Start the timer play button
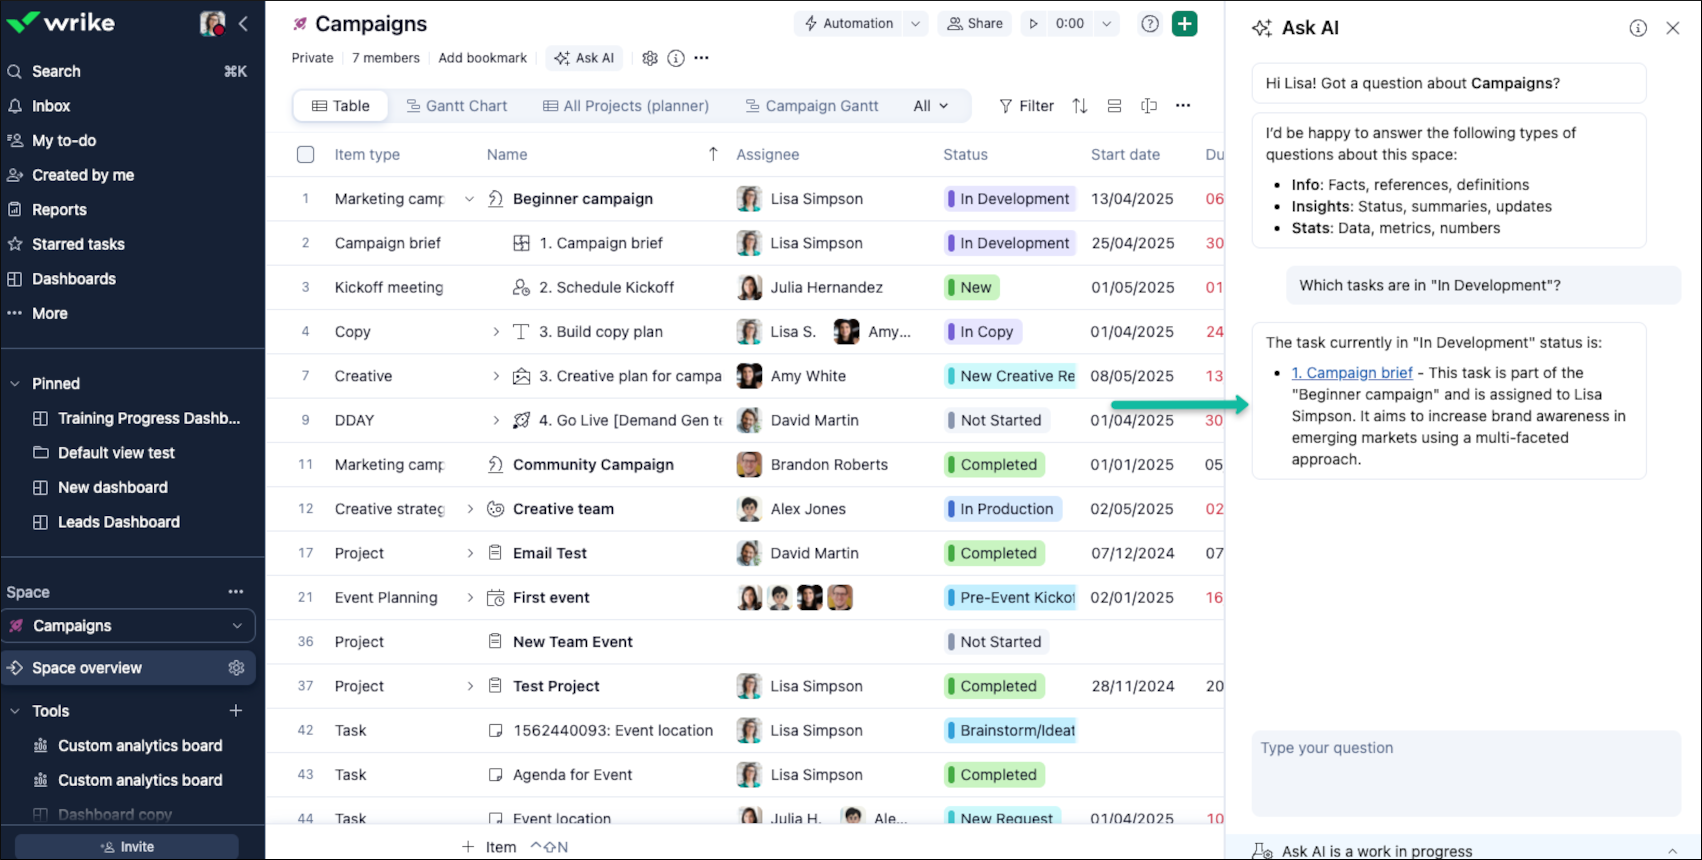 coord(1034,24)
